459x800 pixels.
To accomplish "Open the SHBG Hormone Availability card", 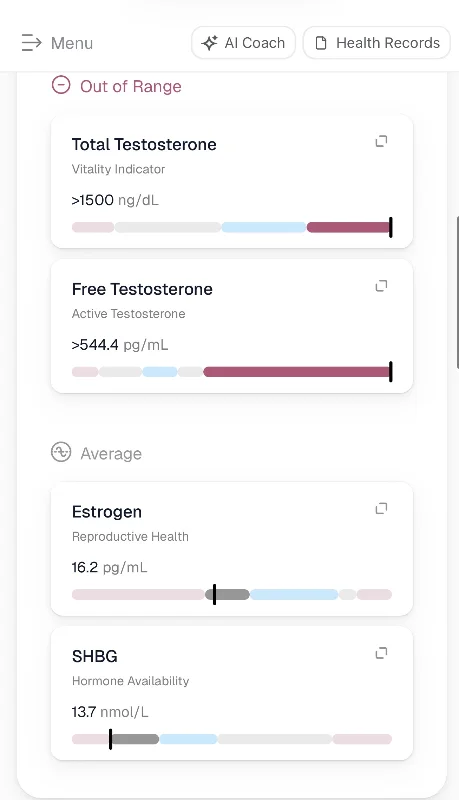I will pyautogui.click(x=232, y=694).
